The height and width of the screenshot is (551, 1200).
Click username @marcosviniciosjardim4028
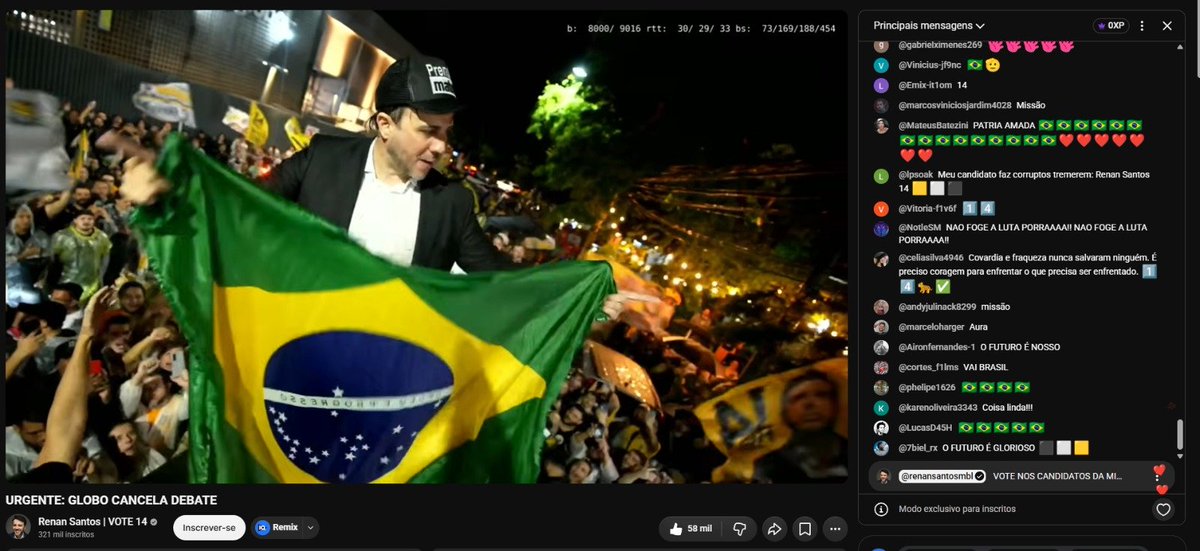tap(954, 105)
